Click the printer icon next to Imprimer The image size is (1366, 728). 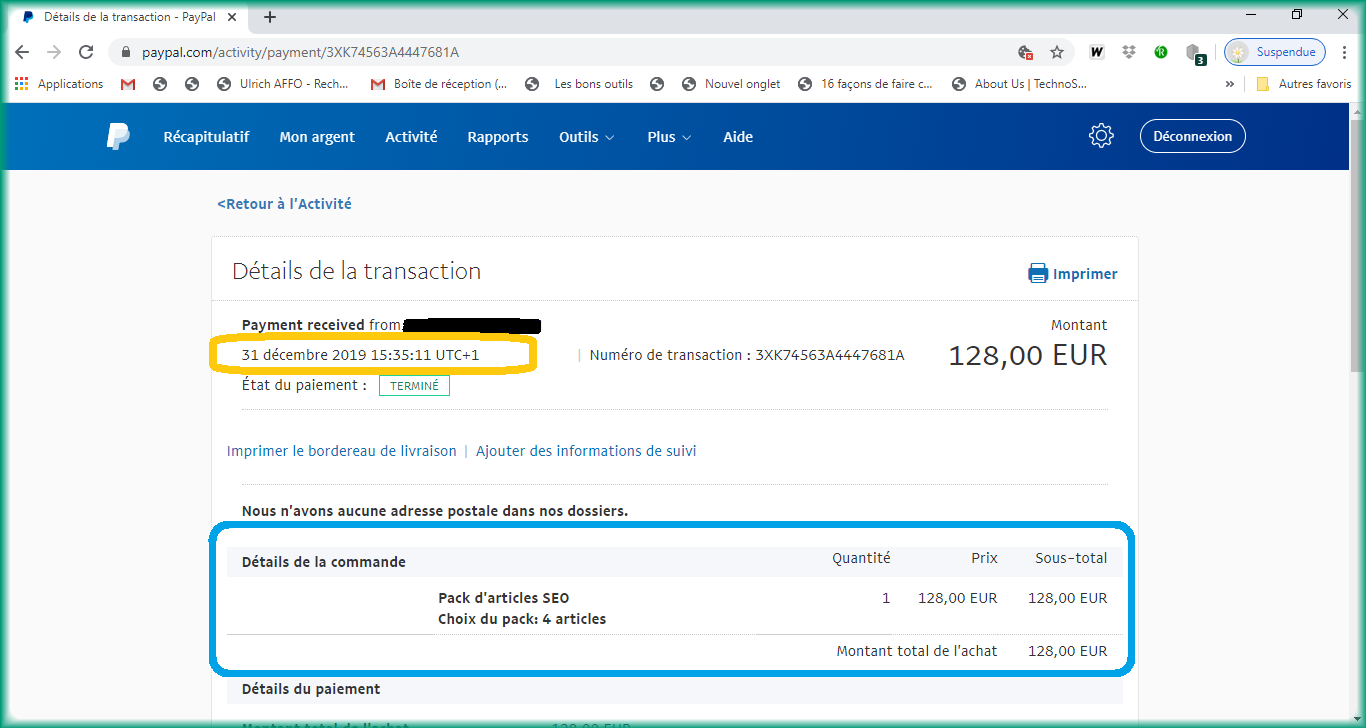pos(1038,274)
